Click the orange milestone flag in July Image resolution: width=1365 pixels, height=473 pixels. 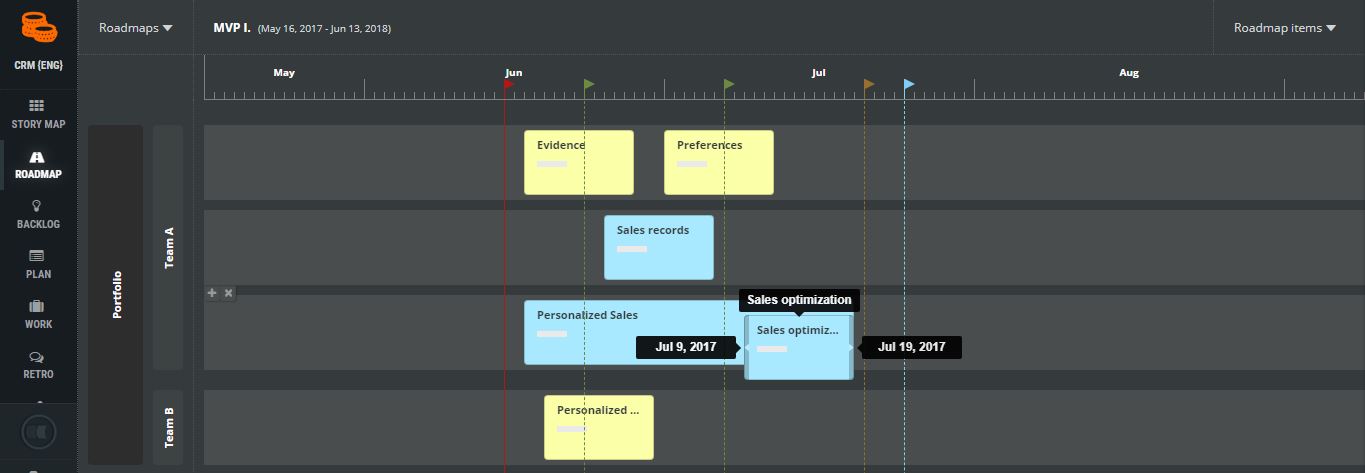click(x=869, y=84)
